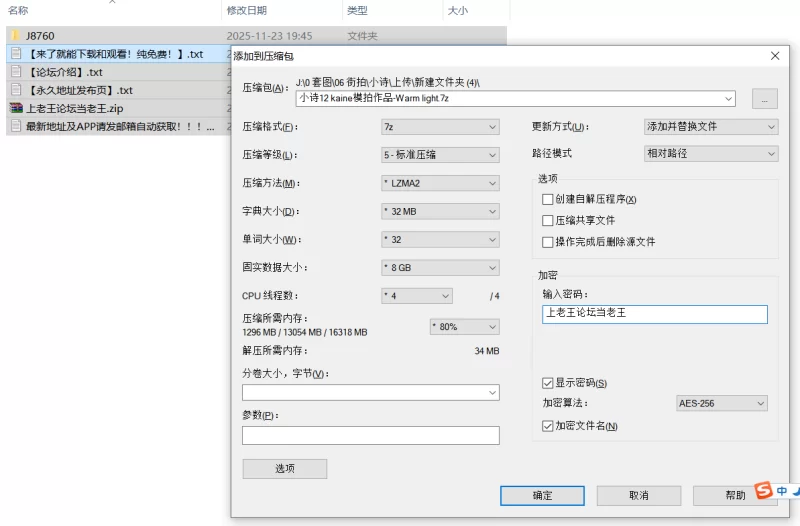Enable 操作完成后删除源文件 checkbox
This screenshot has width=800, height=526.
point(547,242)
